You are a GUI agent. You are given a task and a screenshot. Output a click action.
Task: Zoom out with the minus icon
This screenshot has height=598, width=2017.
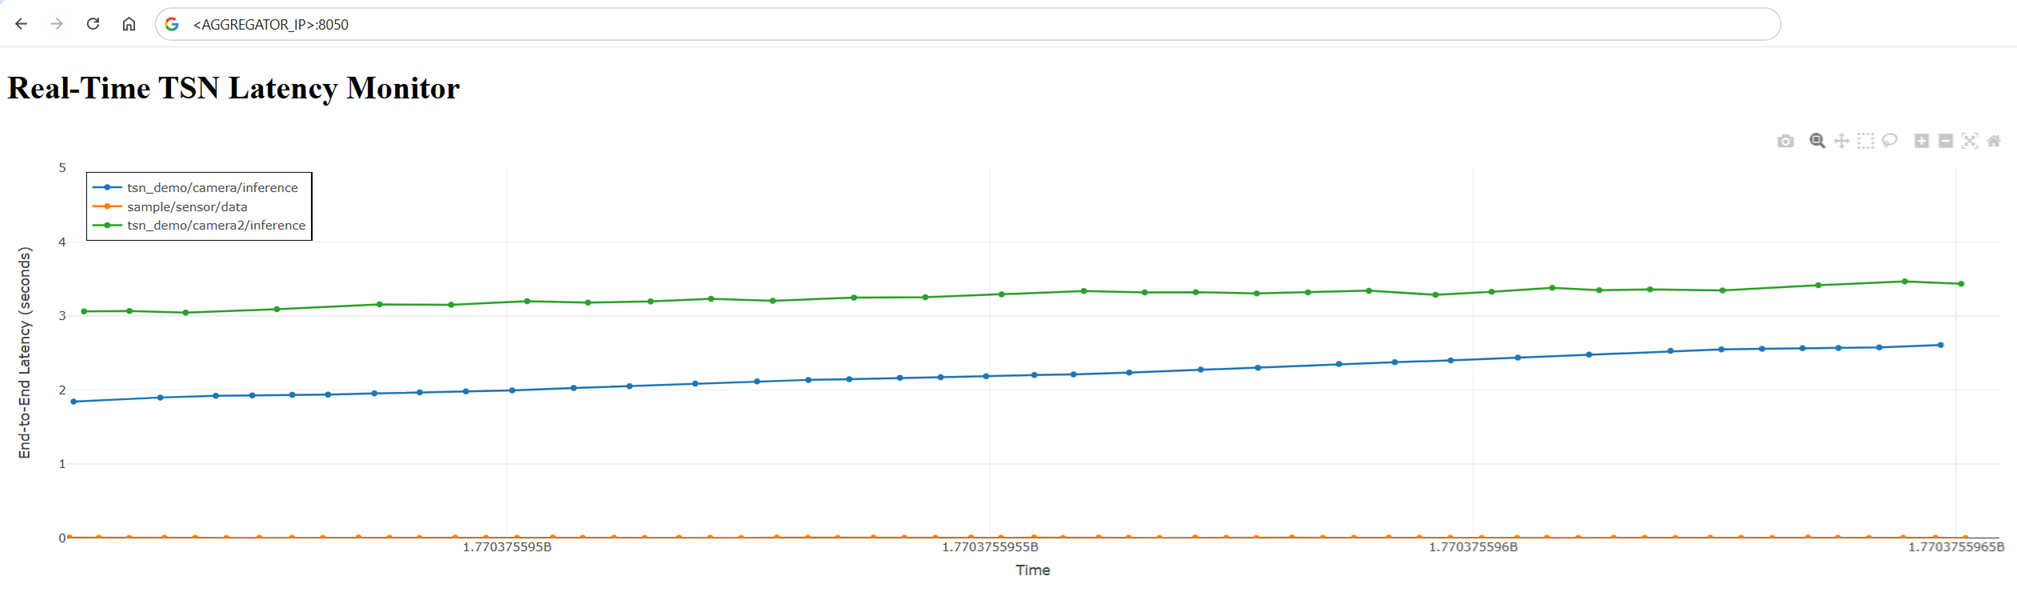pyautogui.click(x=1945, y=141)
